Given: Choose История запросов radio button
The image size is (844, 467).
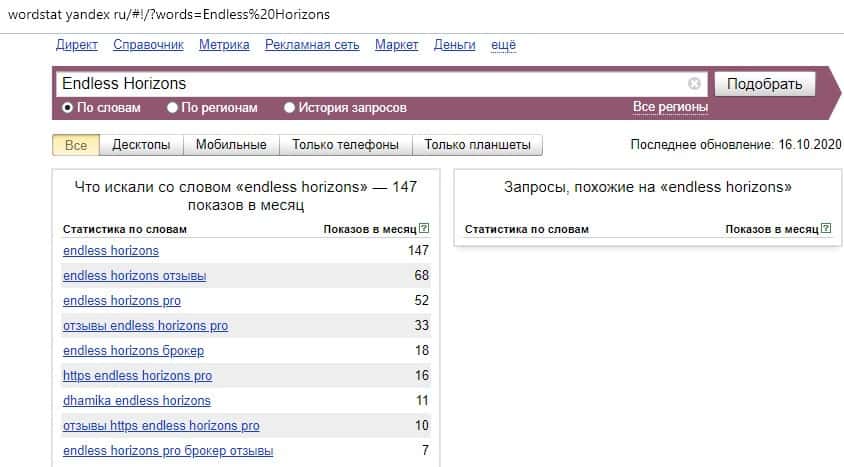Looking at the screenshot, I should pyautogui.click(x=290, y=108).
